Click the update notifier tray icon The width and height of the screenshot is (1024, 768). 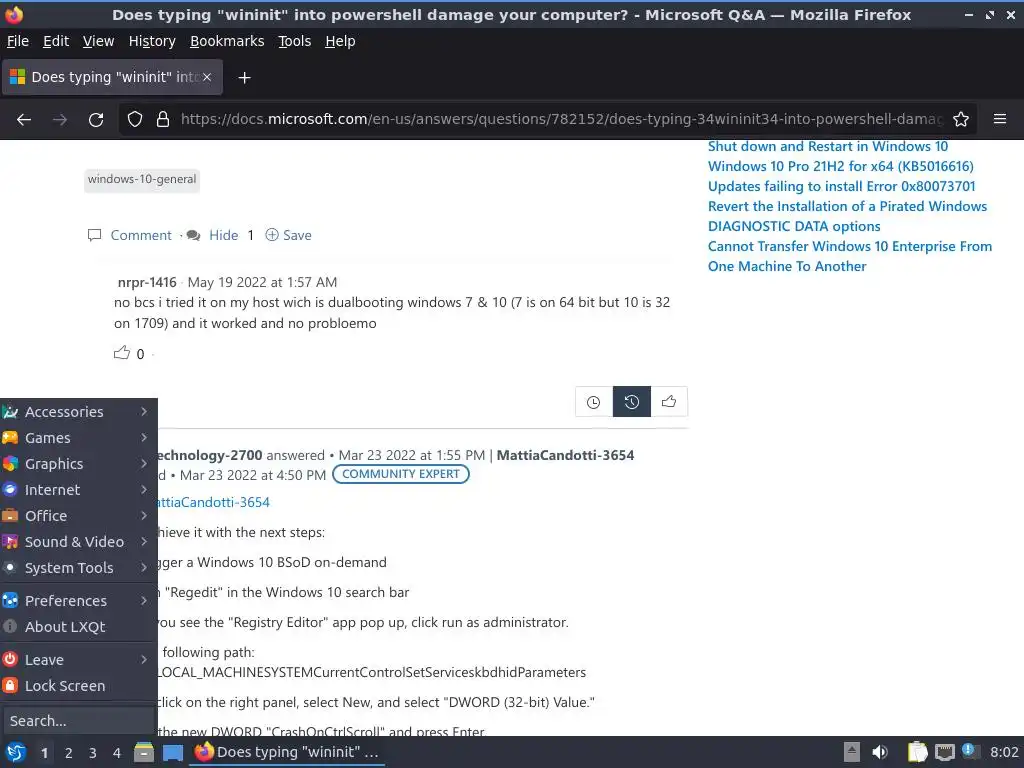point(969,751)
